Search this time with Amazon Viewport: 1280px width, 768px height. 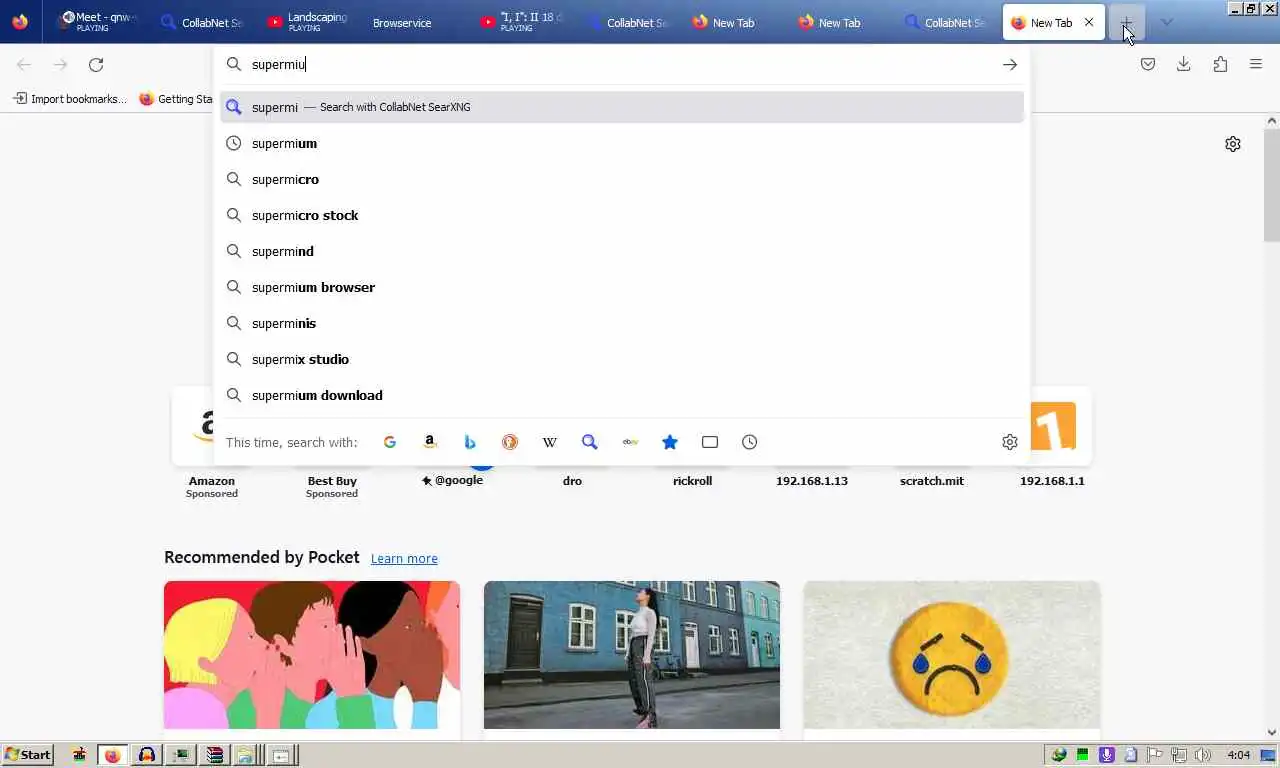click(430, 442)
